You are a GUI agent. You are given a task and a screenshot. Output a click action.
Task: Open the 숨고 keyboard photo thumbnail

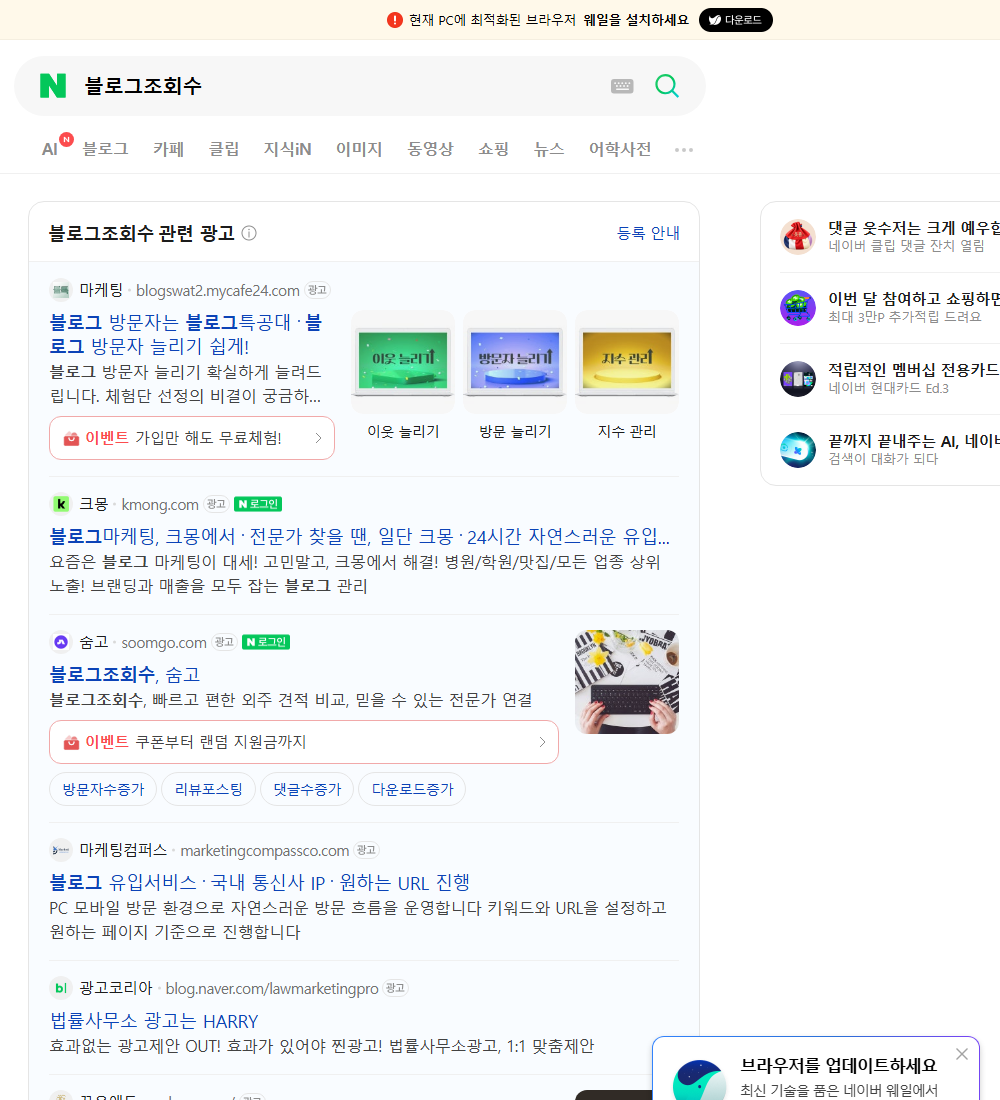627,682
